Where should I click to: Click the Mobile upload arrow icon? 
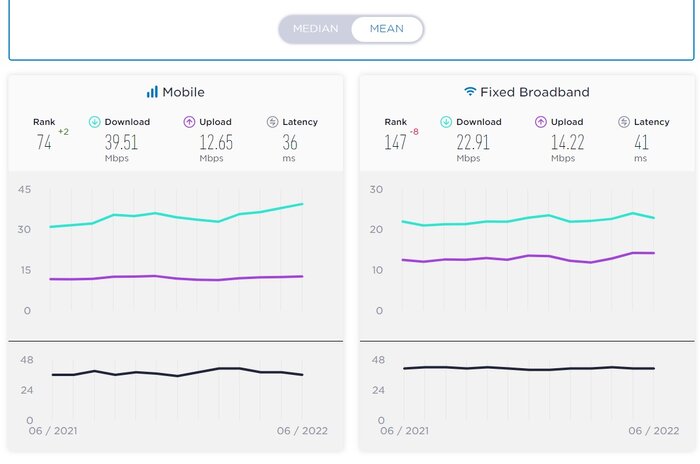(x=188, y=122)
